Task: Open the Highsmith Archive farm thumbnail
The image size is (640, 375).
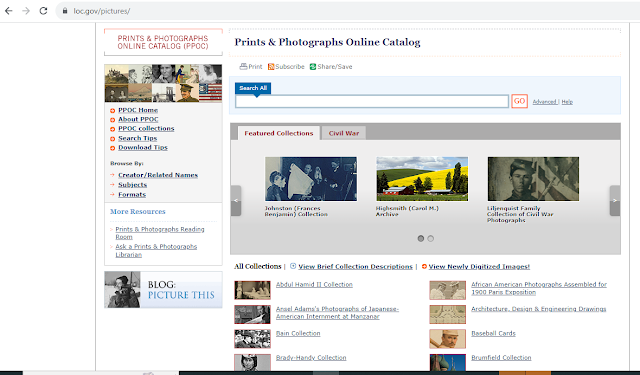Action: click(422, 179)
